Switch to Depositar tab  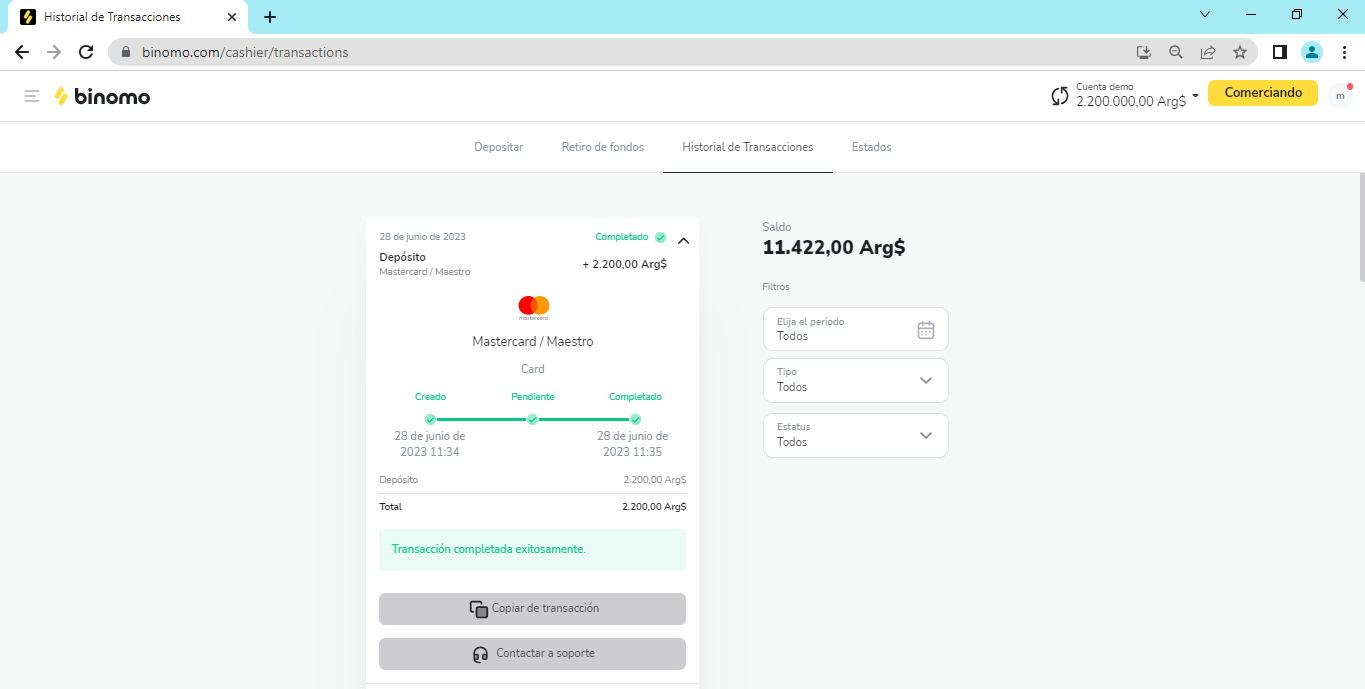499,147
